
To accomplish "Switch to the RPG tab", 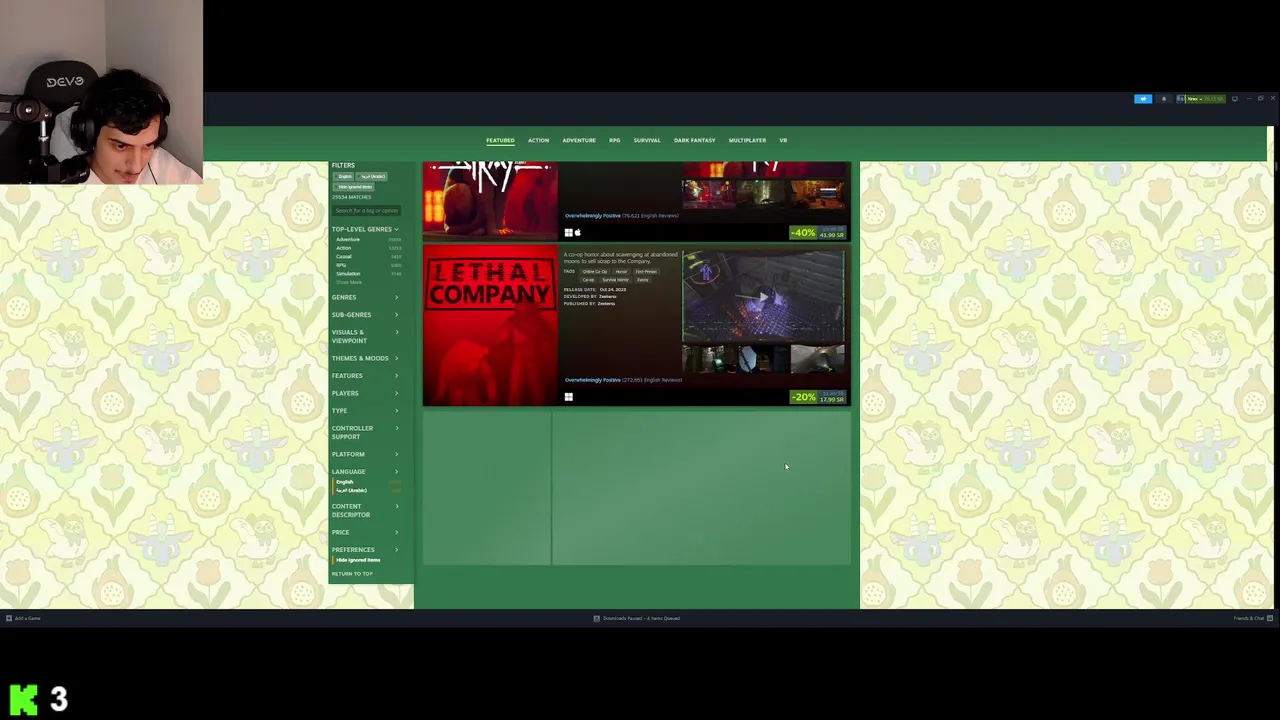I will 615,140.
